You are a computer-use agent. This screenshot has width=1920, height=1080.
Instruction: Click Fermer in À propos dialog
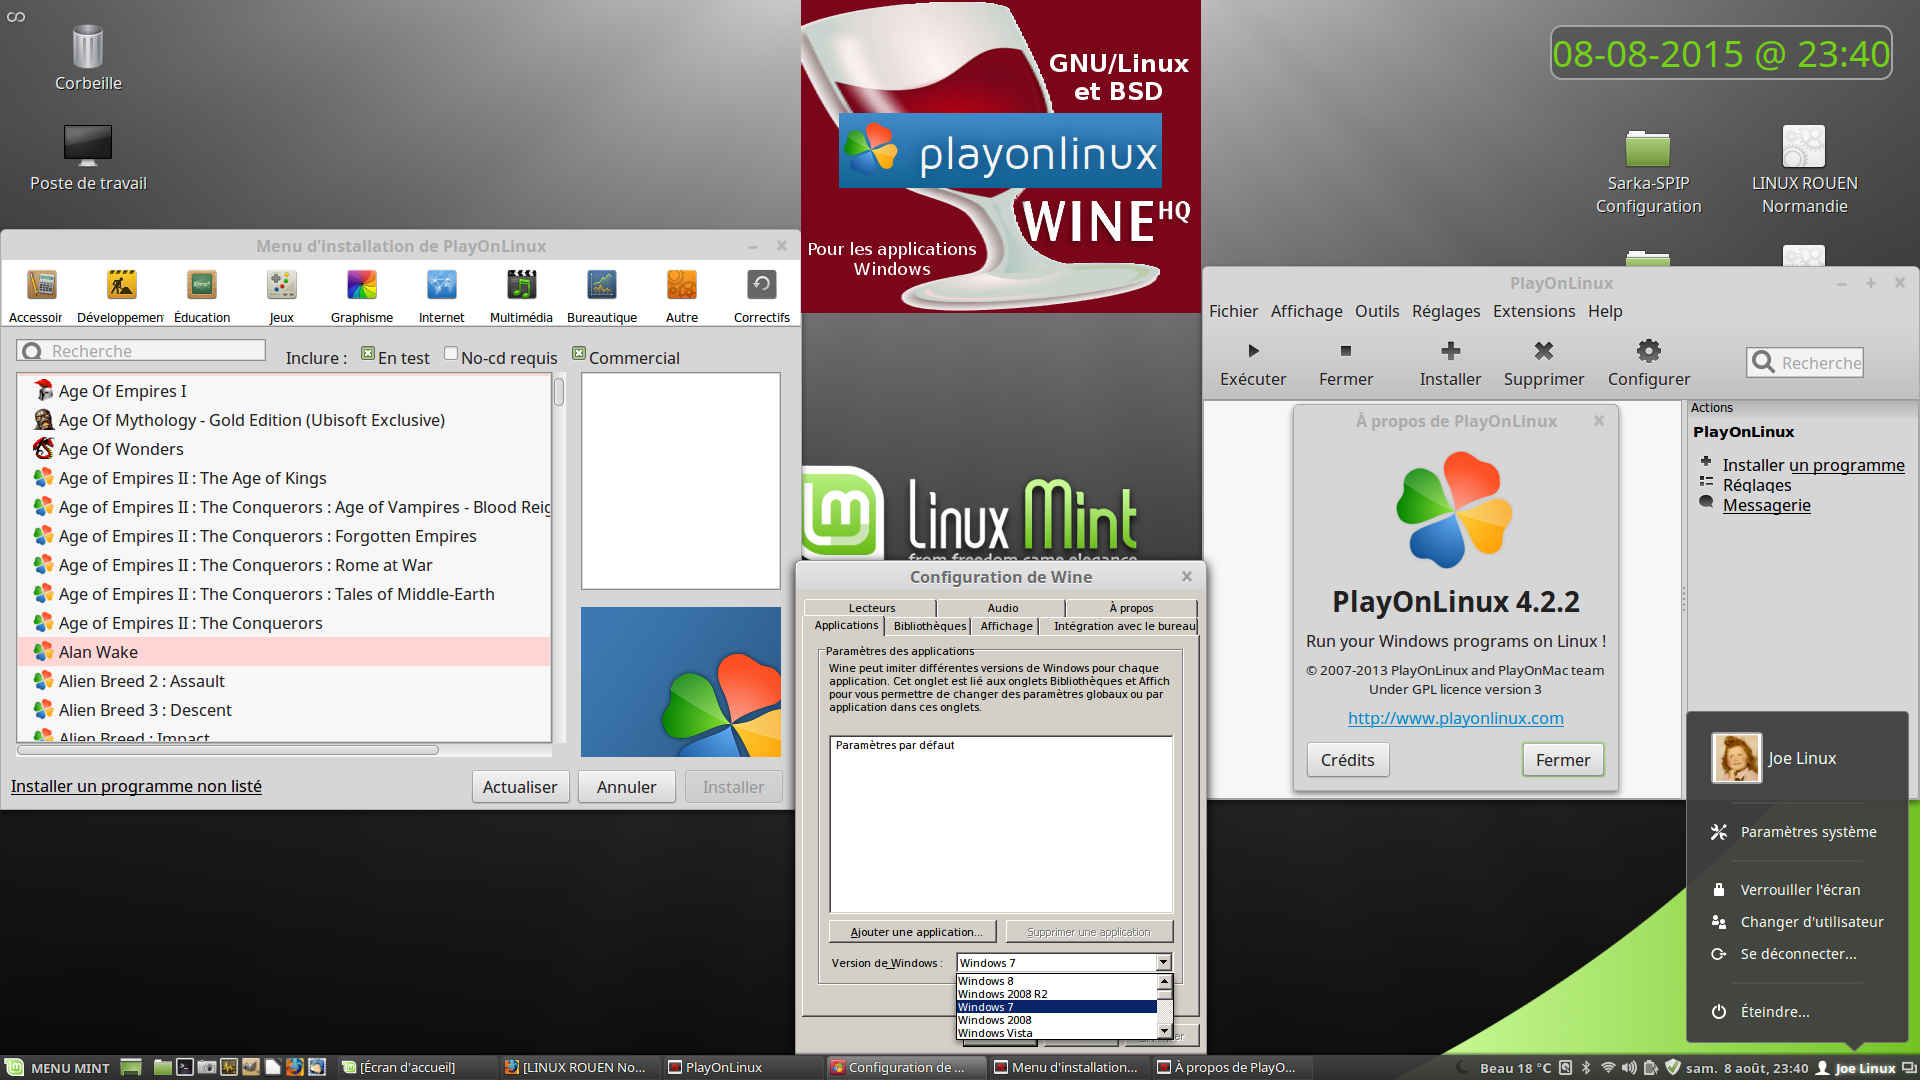point(1562,760)
